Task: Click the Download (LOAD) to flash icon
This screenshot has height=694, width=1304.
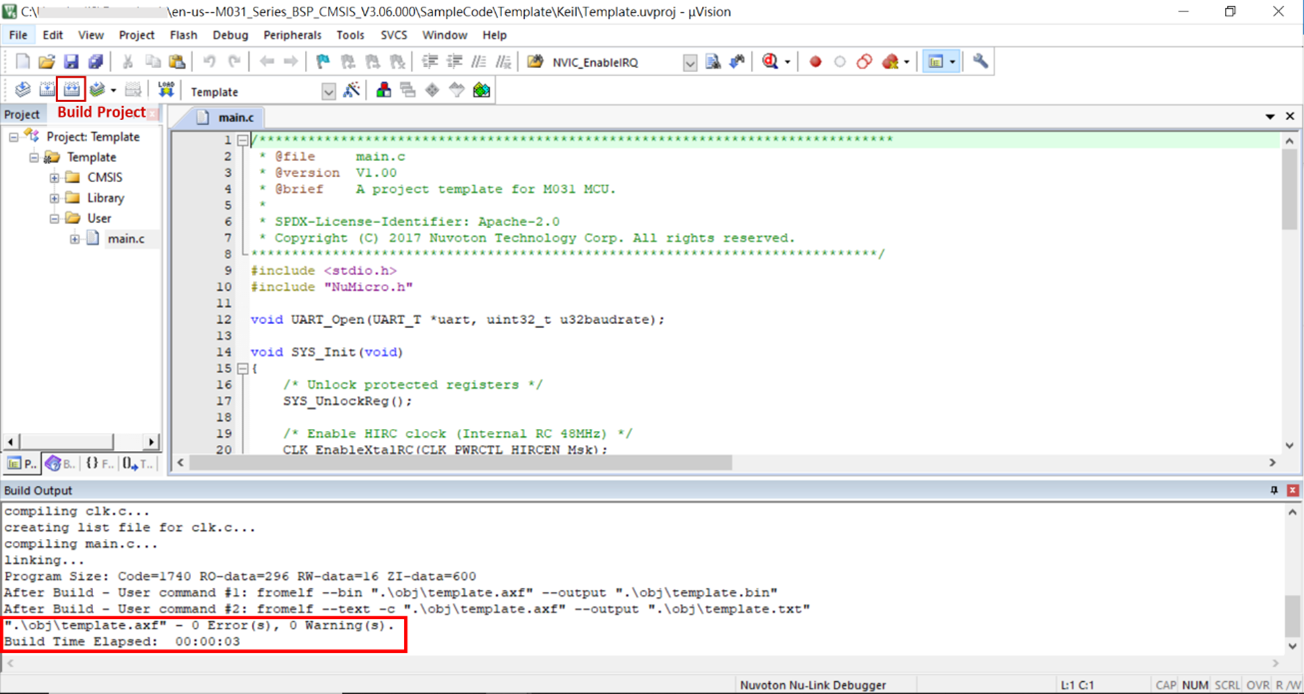Action: [166, 90]
